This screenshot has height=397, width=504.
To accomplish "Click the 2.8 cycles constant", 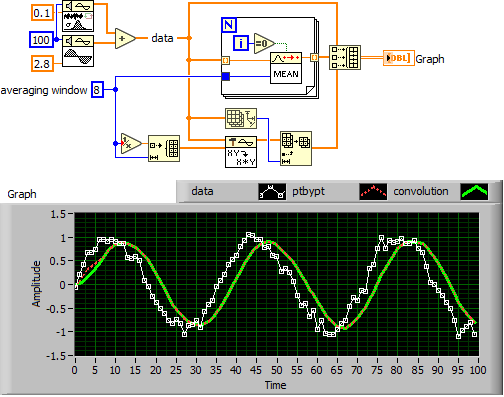I will pyautogui.click(x=42, y=63).
